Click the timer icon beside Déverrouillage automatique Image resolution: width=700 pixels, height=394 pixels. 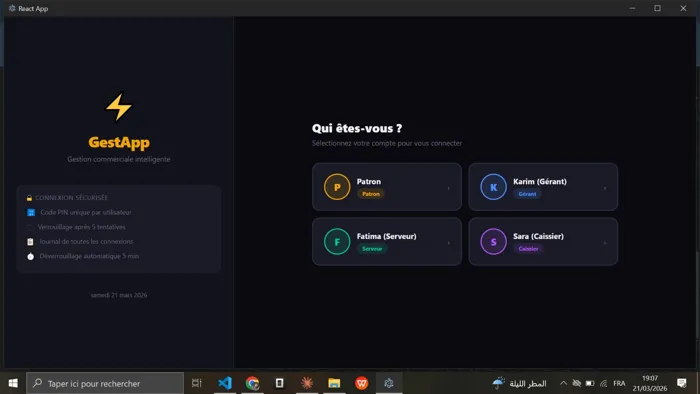coord(30,257)
